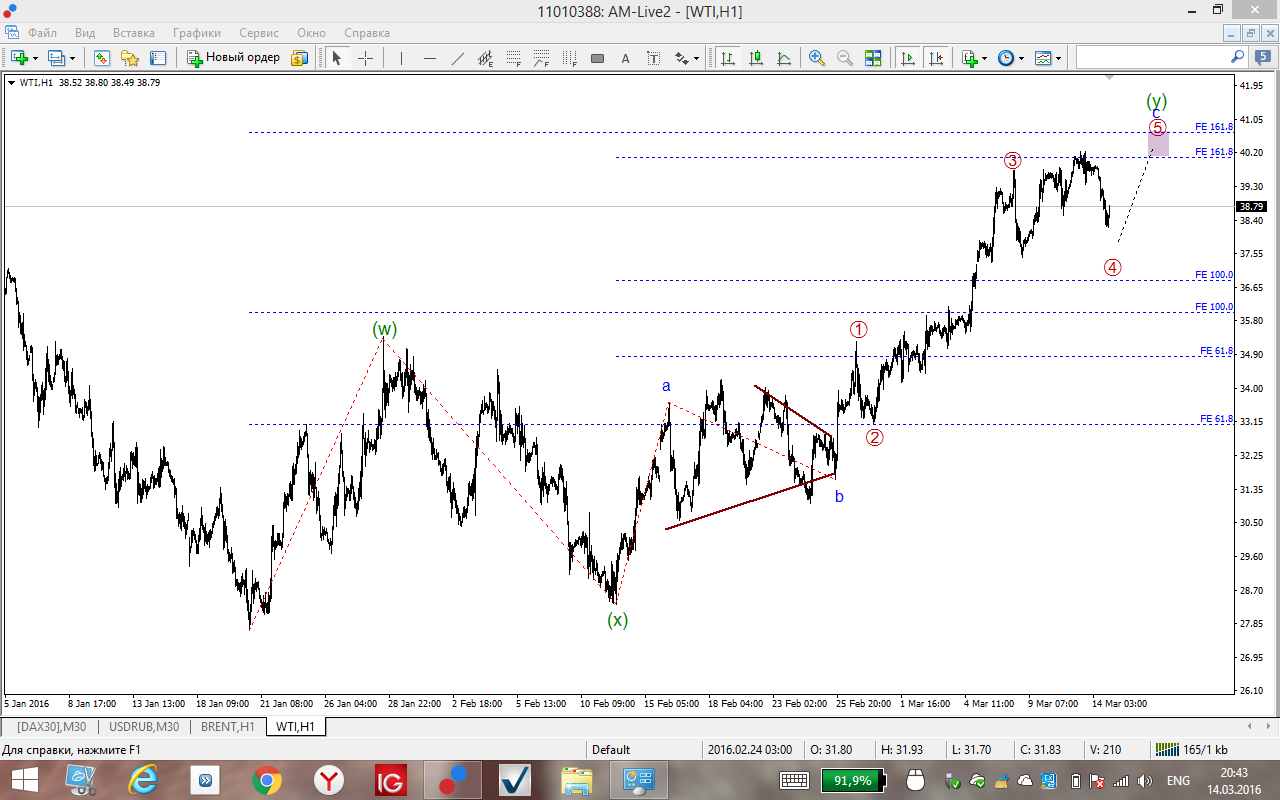Zoom out the chart with magnifier minus
Viewport: 1280px width, 800px height.
845,58
